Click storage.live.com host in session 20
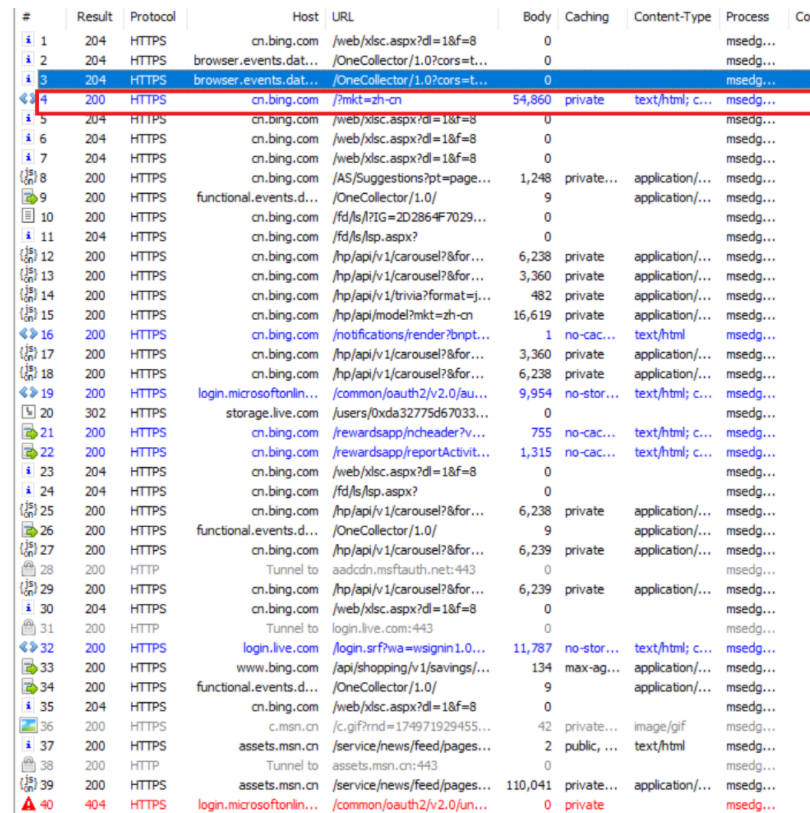Image resolution: width=810 pixels, height=813 pixels. pos(272,413)
